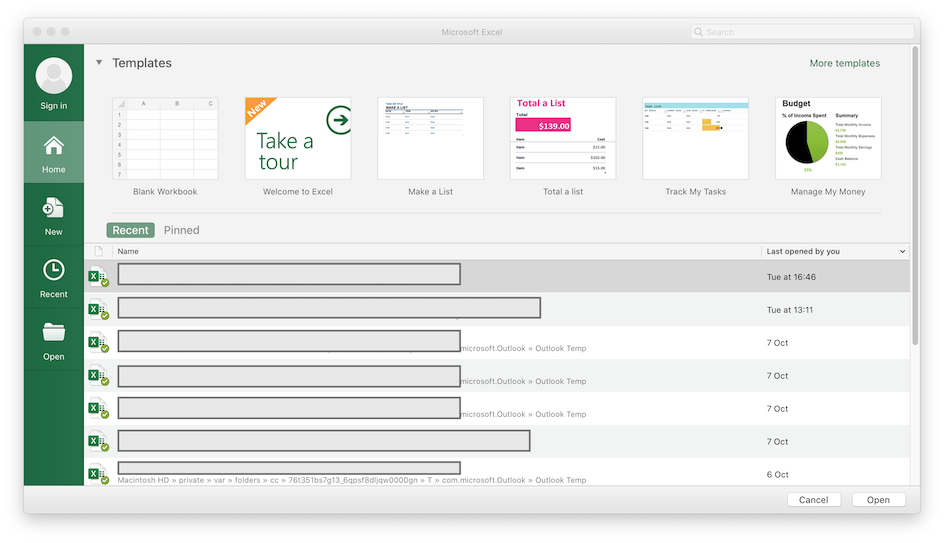This screenshot has height=543, width=944.
Task: Select the file row opened Tue at 13:11
Action: tap(497, 309)
